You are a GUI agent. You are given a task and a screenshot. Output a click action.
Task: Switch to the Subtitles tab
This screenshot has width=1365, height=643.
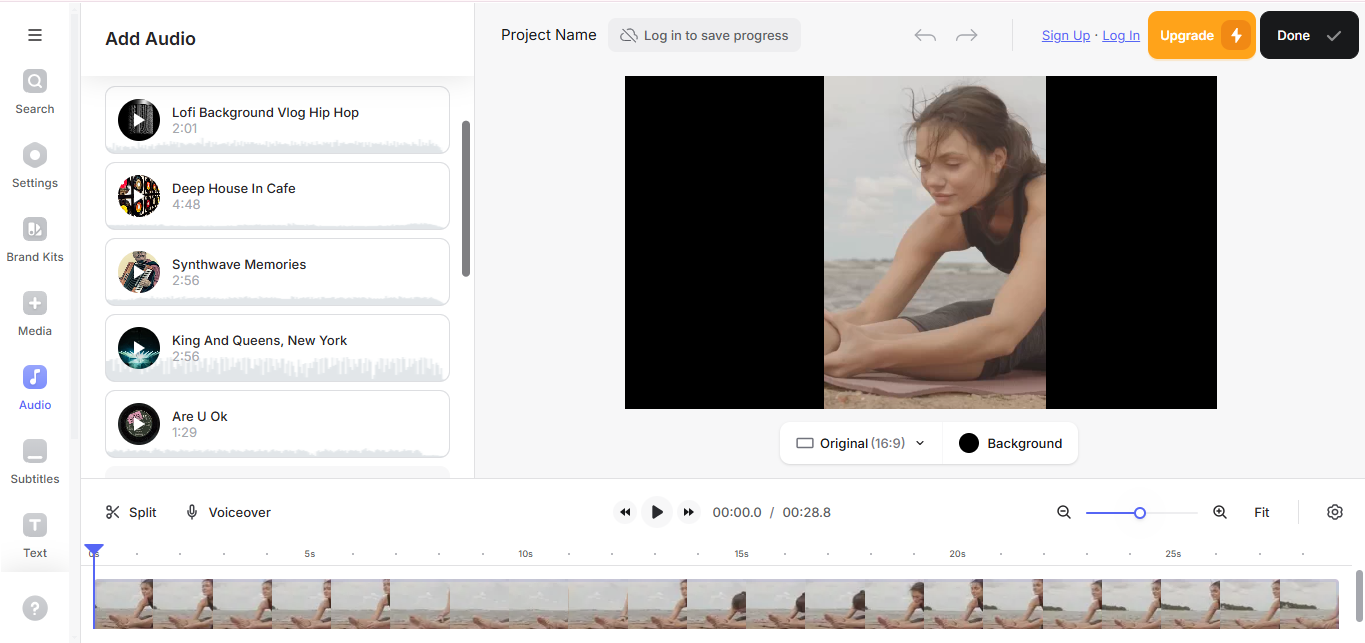pyautogui.click(x=35, y=461)
